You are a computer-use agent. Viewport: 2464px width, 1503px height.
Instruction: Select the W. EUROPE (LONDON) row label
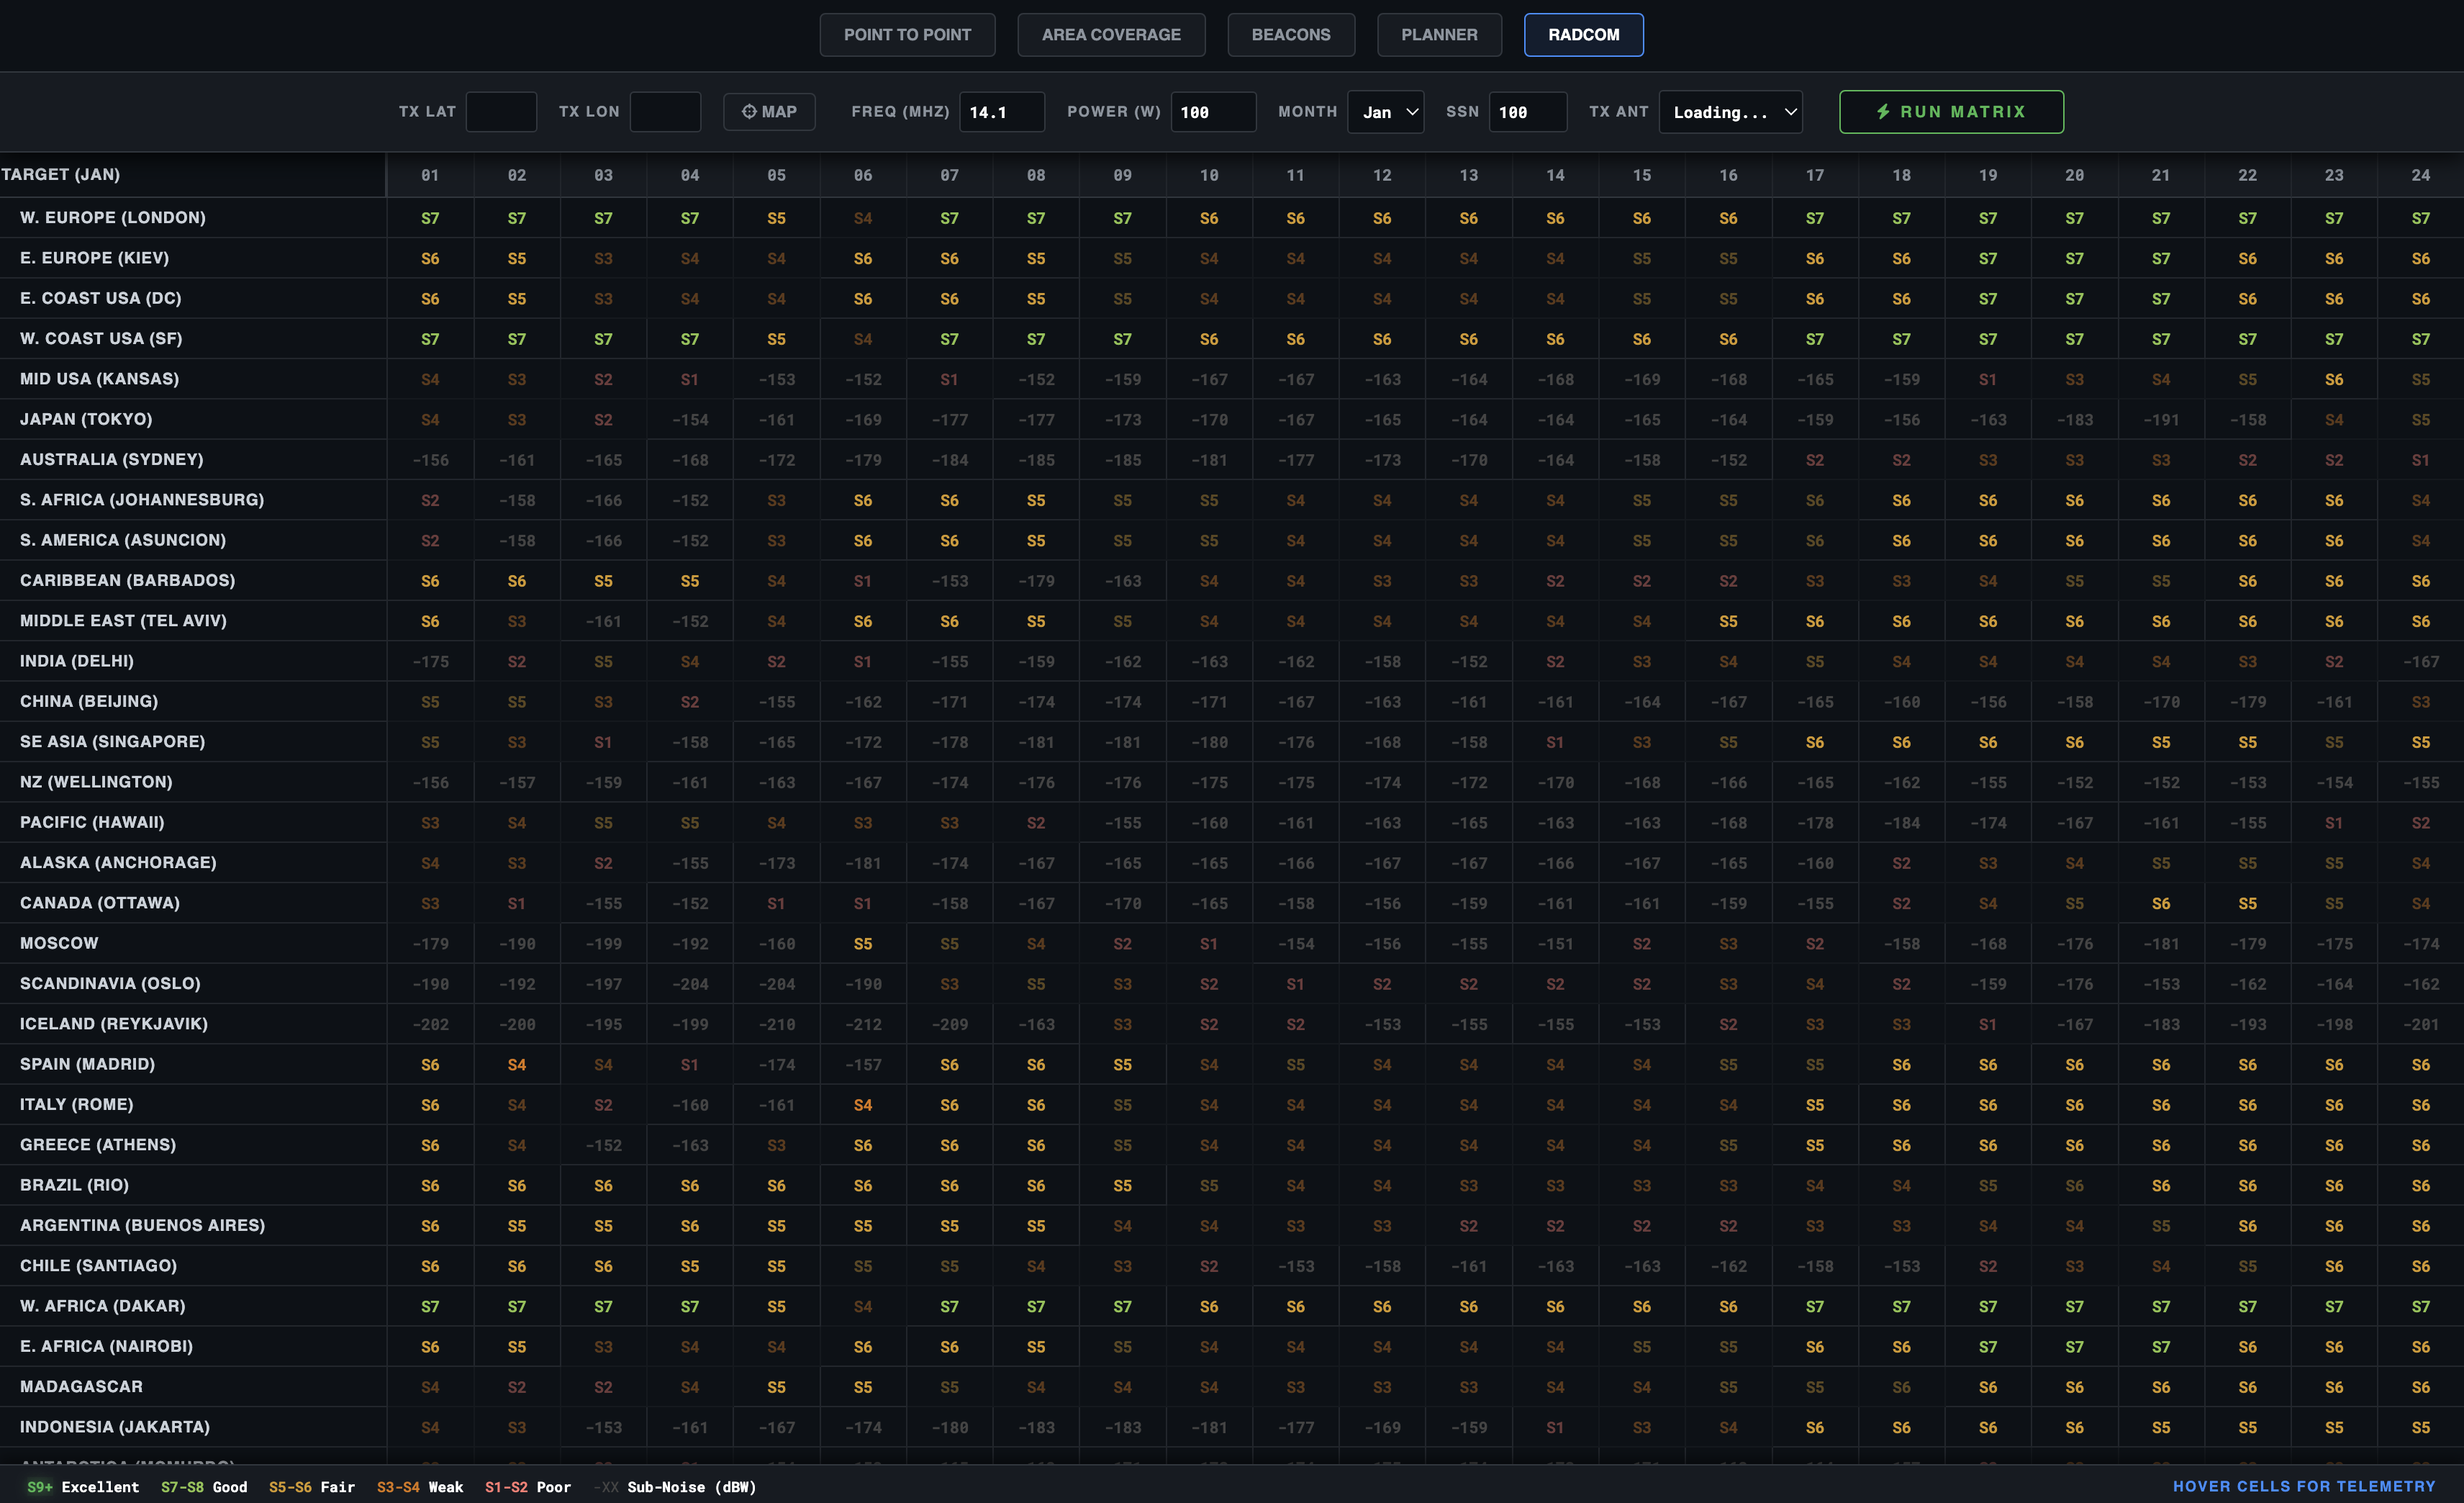coord(113,217)
